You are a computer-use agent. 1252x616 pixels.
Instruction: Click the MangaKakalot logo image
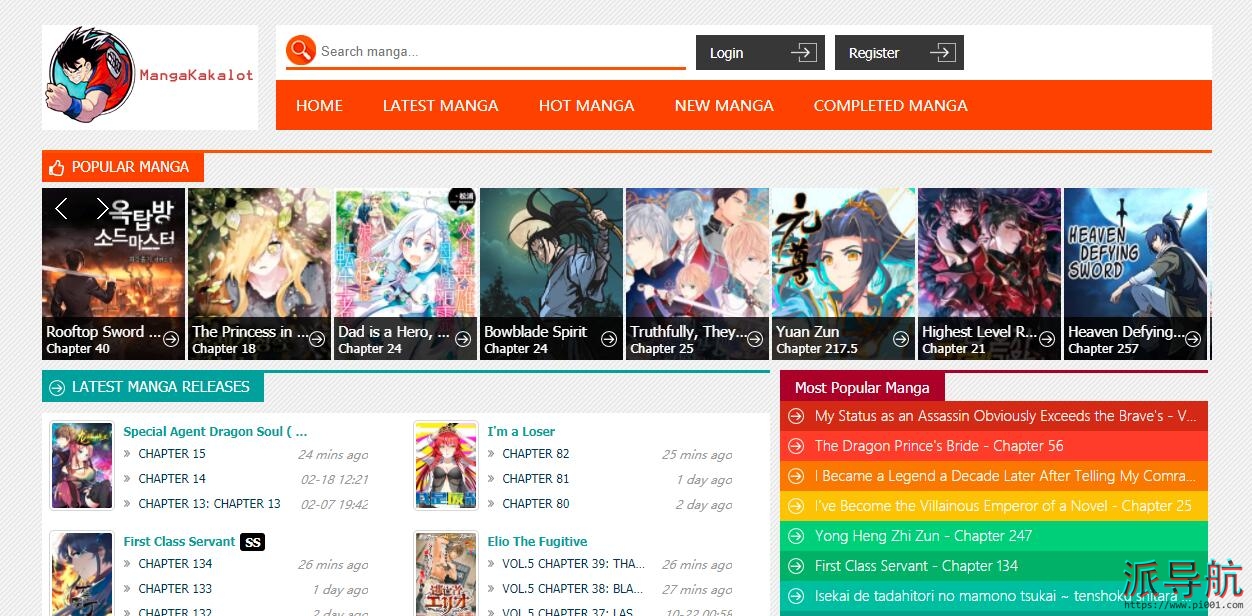point(150,77)
